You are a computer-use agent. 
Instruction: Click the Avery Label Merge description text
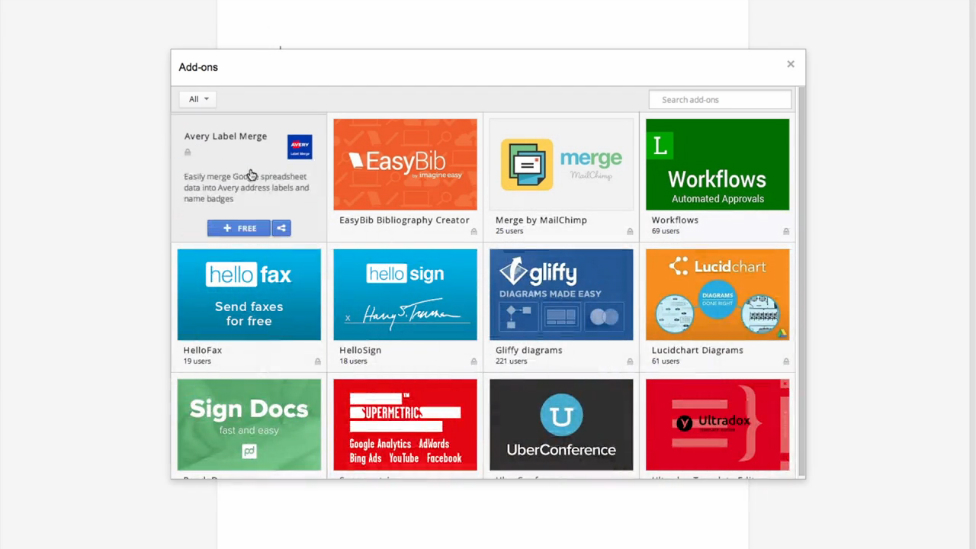(x=246, y=187)
